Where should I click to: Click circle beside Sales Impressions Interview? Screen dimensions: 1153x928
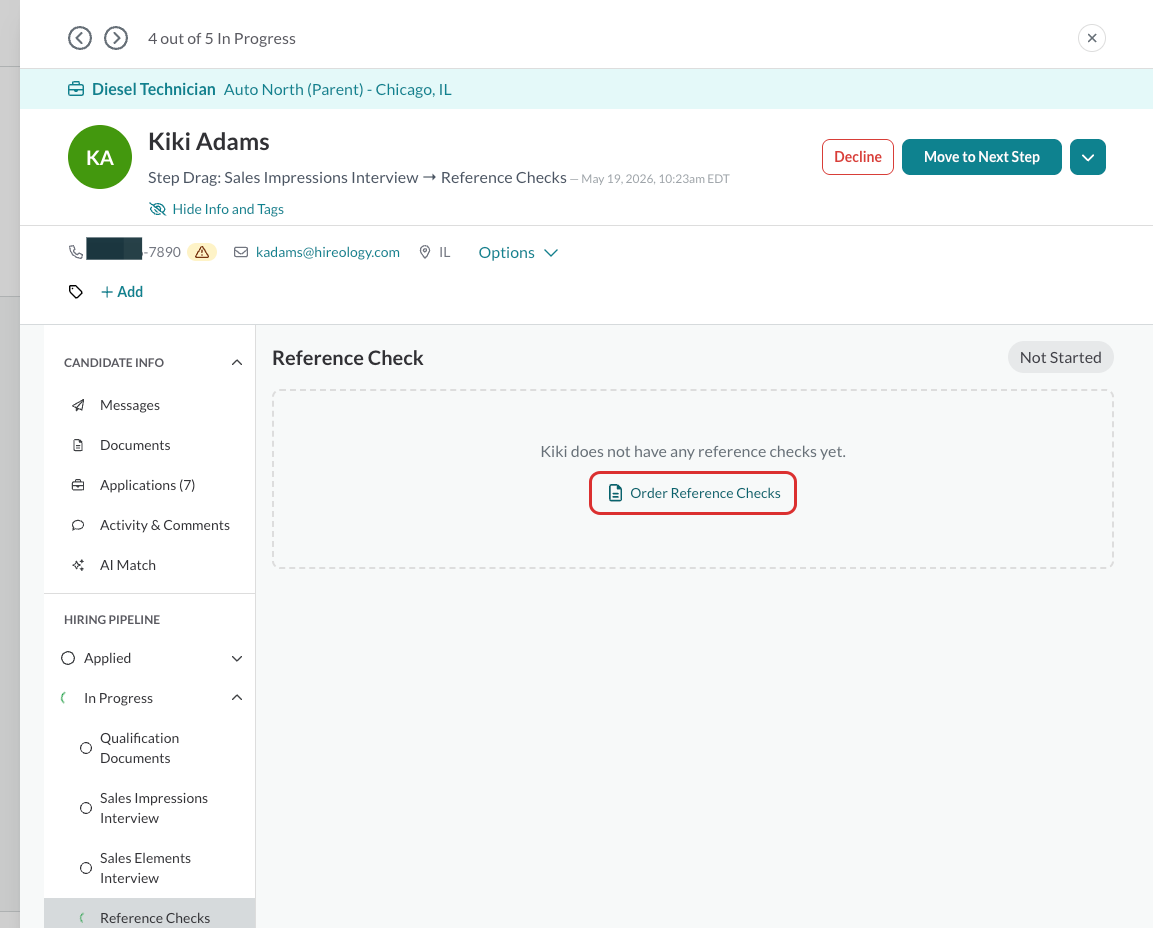click(86, 808)
